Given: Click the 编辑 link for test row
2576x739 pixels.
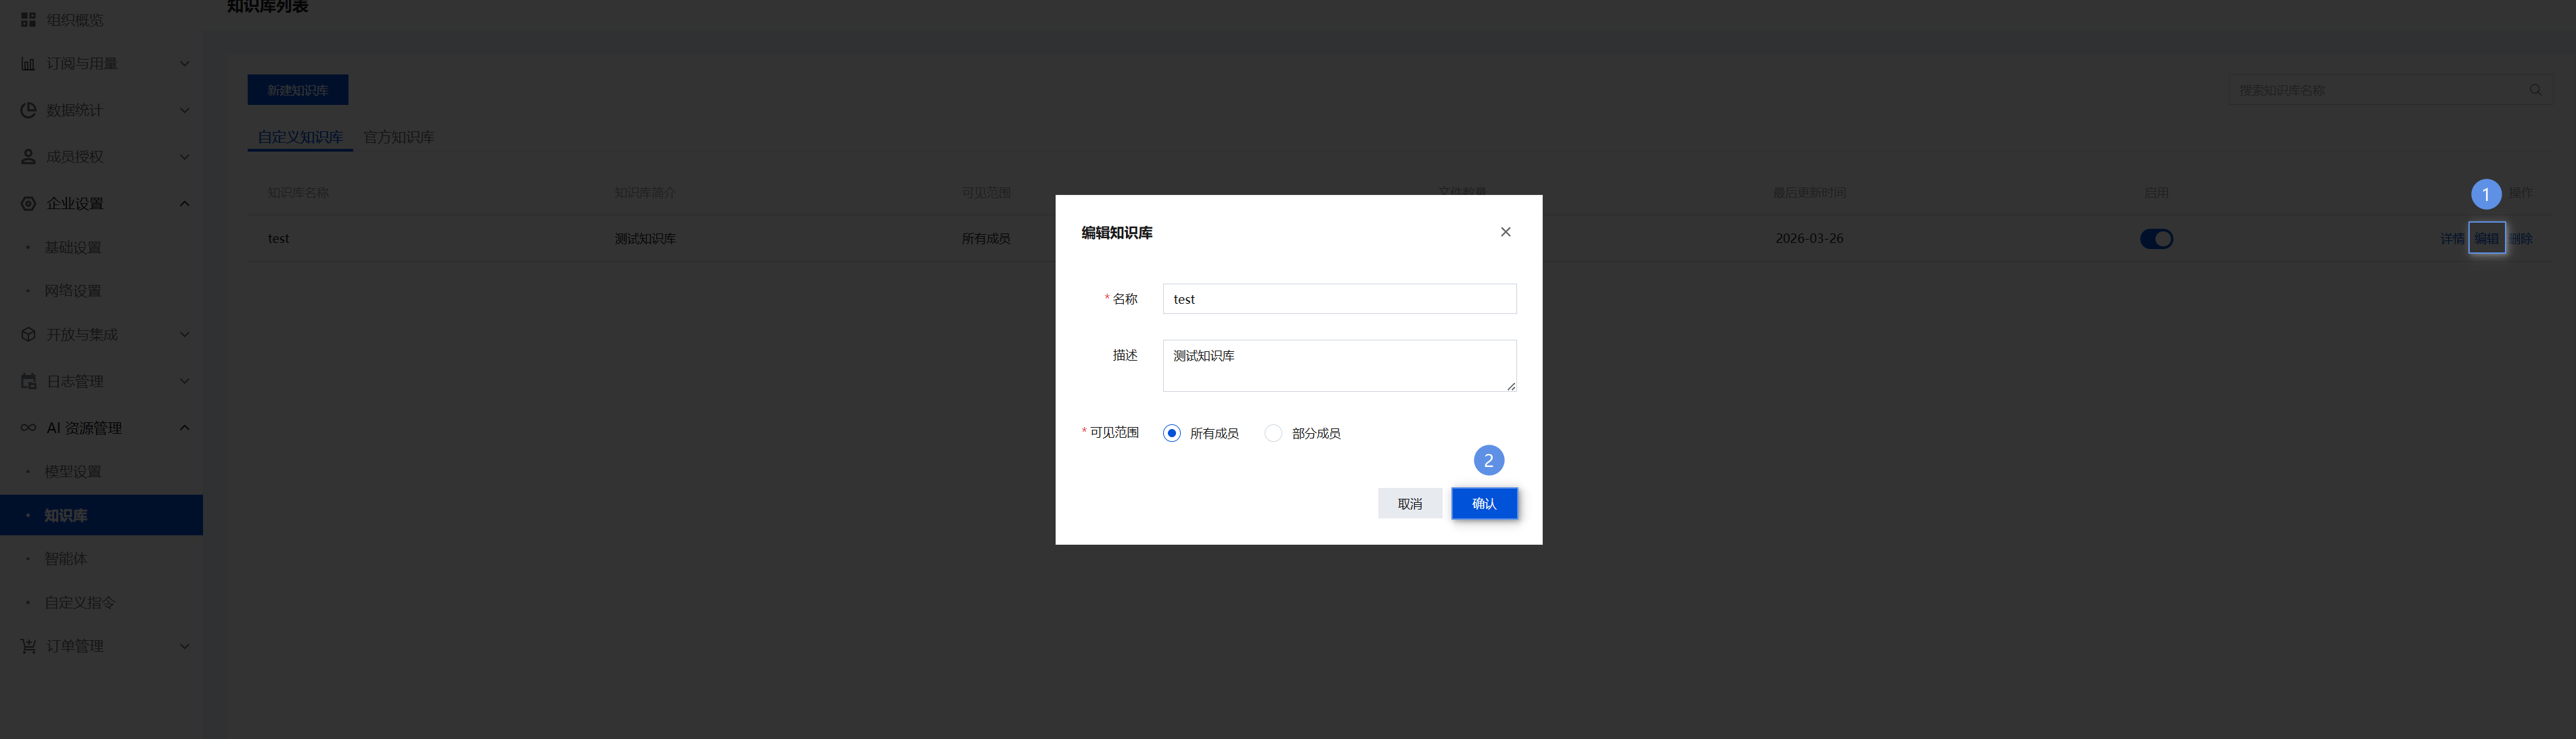Looking at the screenshot, I should tap(2486, 239).
